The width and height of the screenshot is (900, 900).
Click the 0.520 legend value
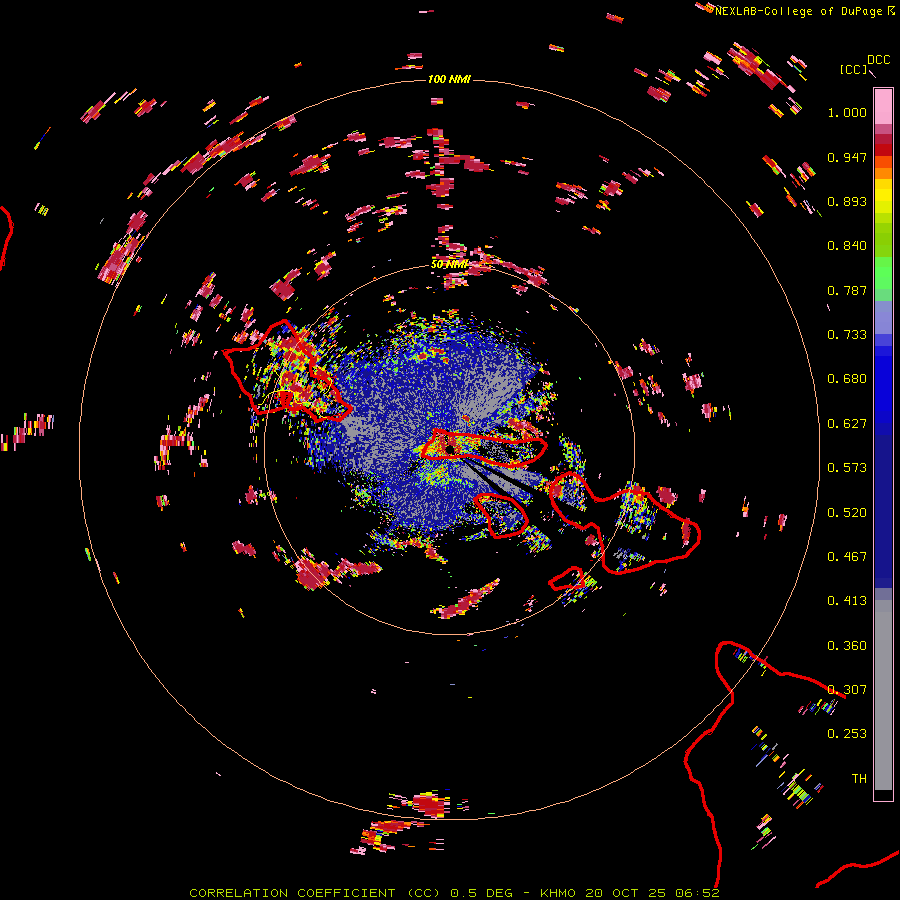pyautogui.click(x=847, y=513)
